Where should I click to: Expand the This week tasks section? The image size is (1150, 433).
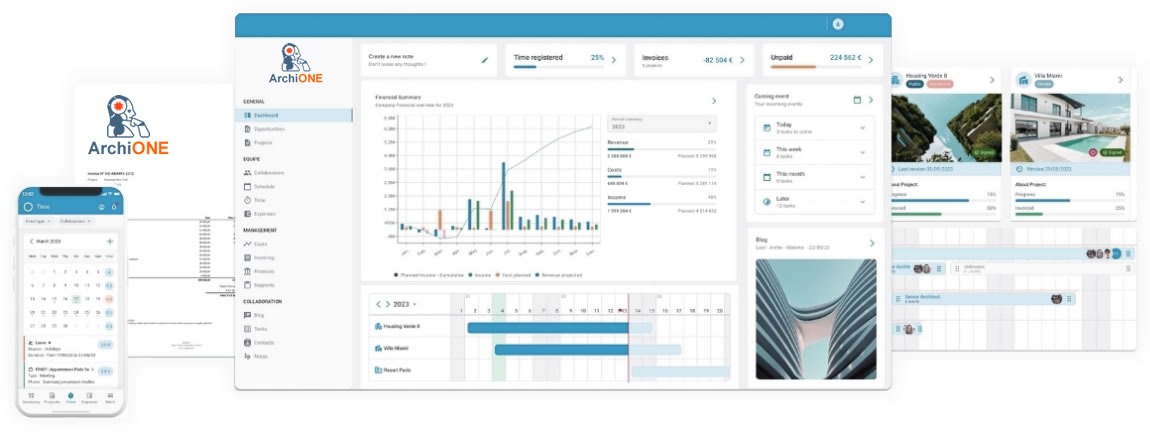coord(862,153)
